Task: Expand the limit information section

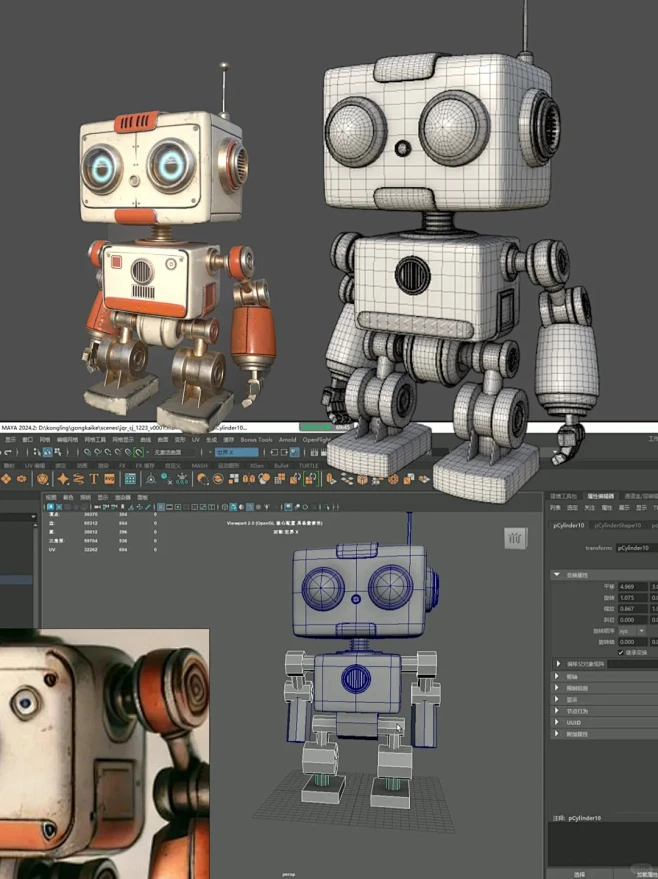Action: [x=557, y=688]
